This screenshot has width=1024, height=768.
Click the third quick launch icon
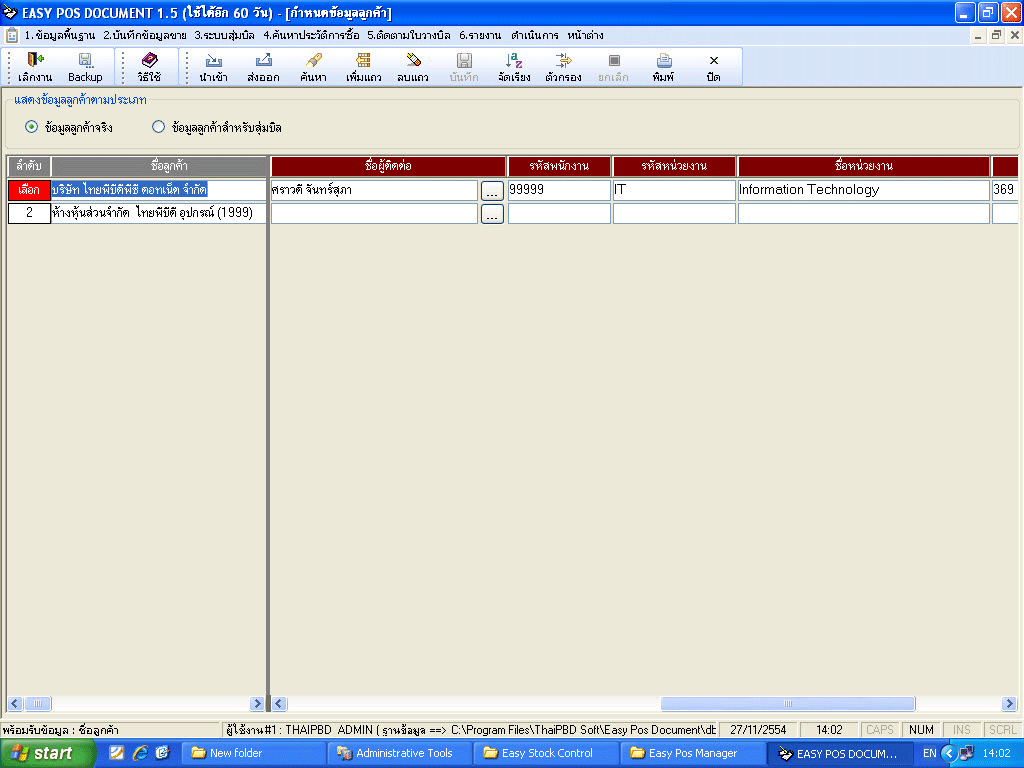tap(162, 752)
